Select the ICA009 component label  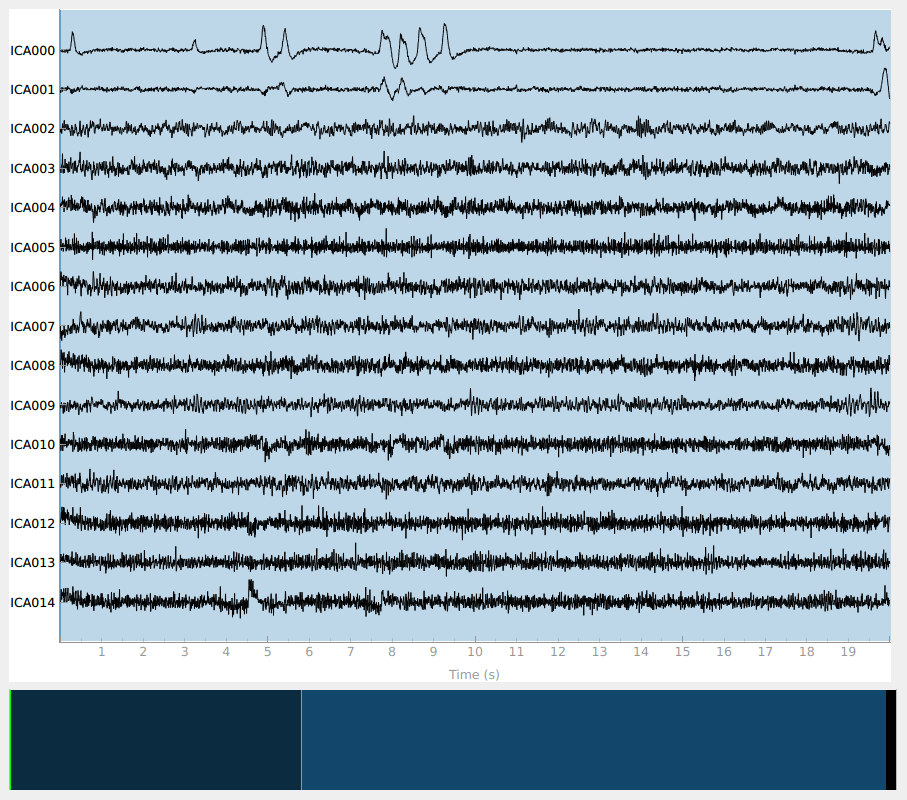pyautogui.click(x=32, y=405)
